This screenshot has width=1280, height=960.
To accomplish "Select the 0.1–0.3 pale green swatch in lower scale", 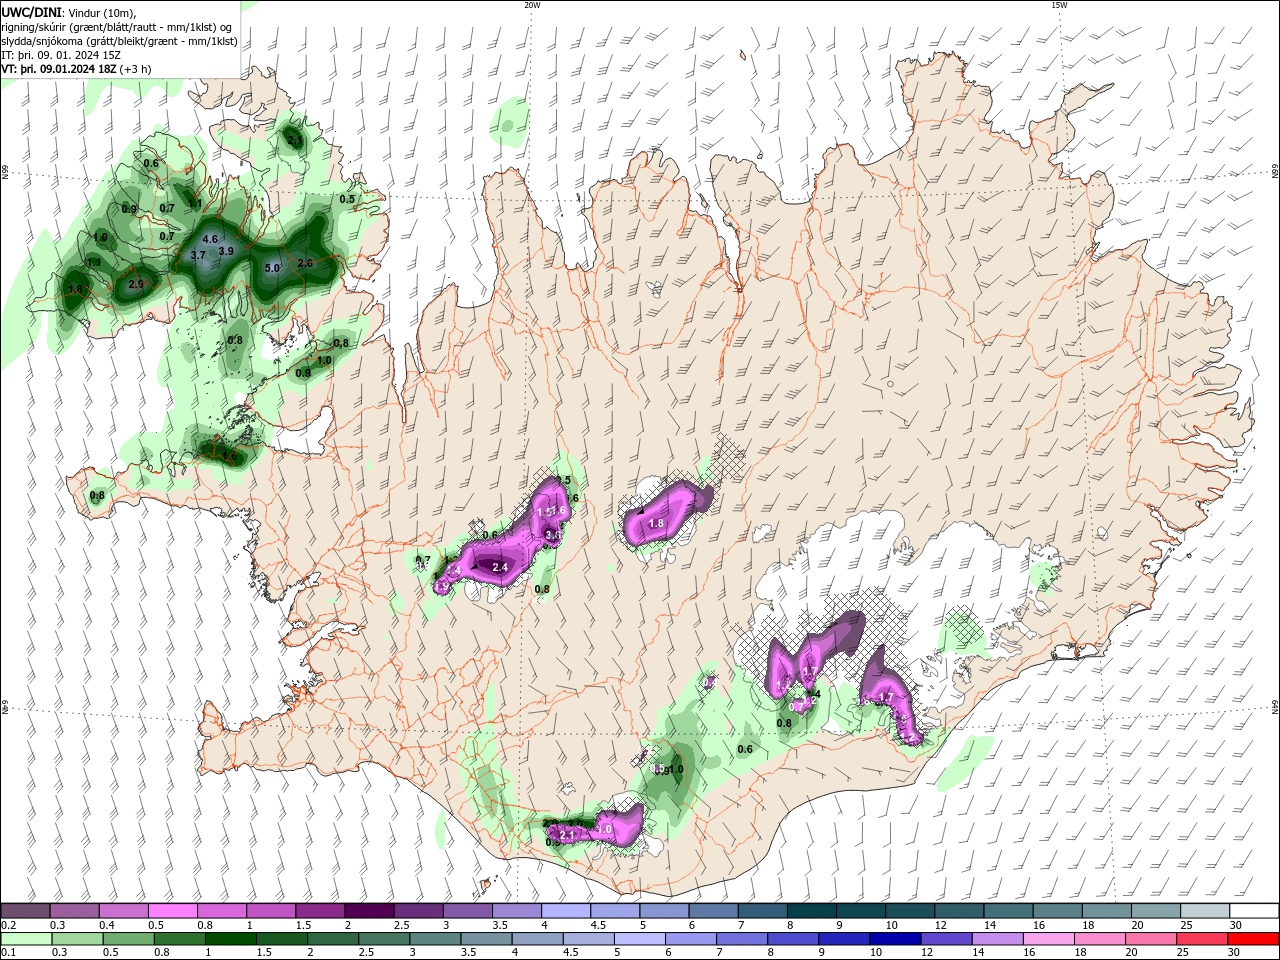I will click(x=25, y=939).
